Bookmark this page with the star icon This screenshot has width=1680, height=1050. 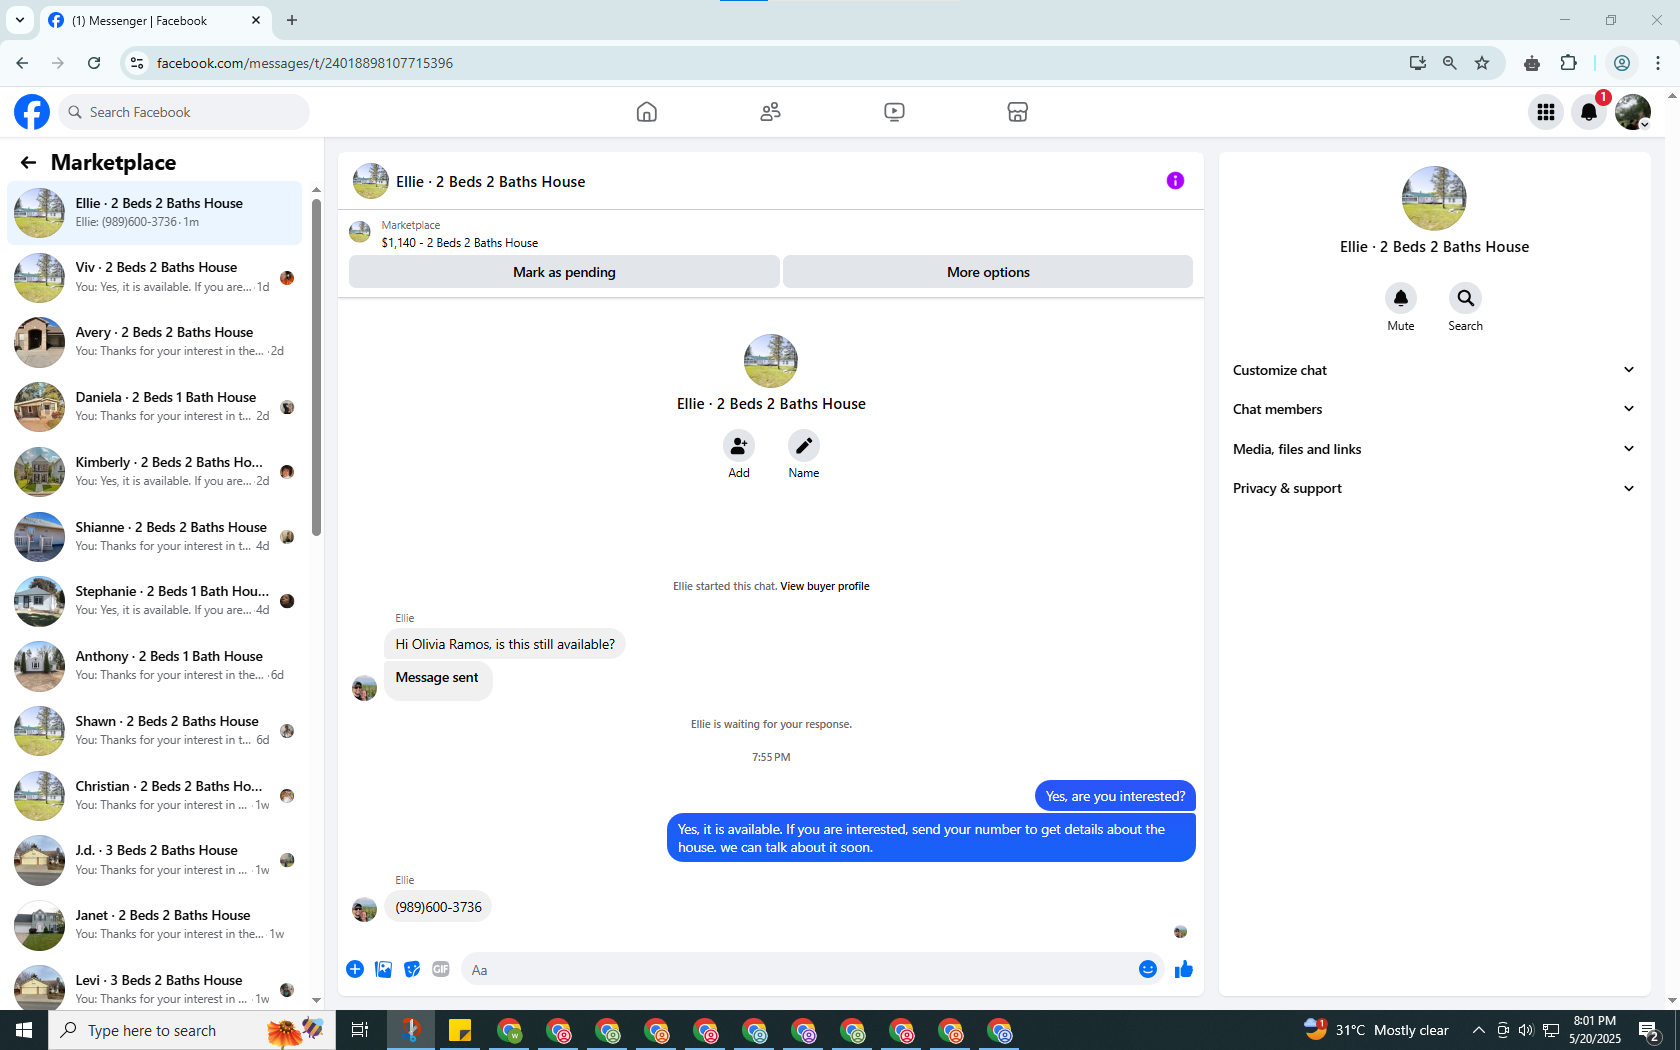click(1482, 63)
